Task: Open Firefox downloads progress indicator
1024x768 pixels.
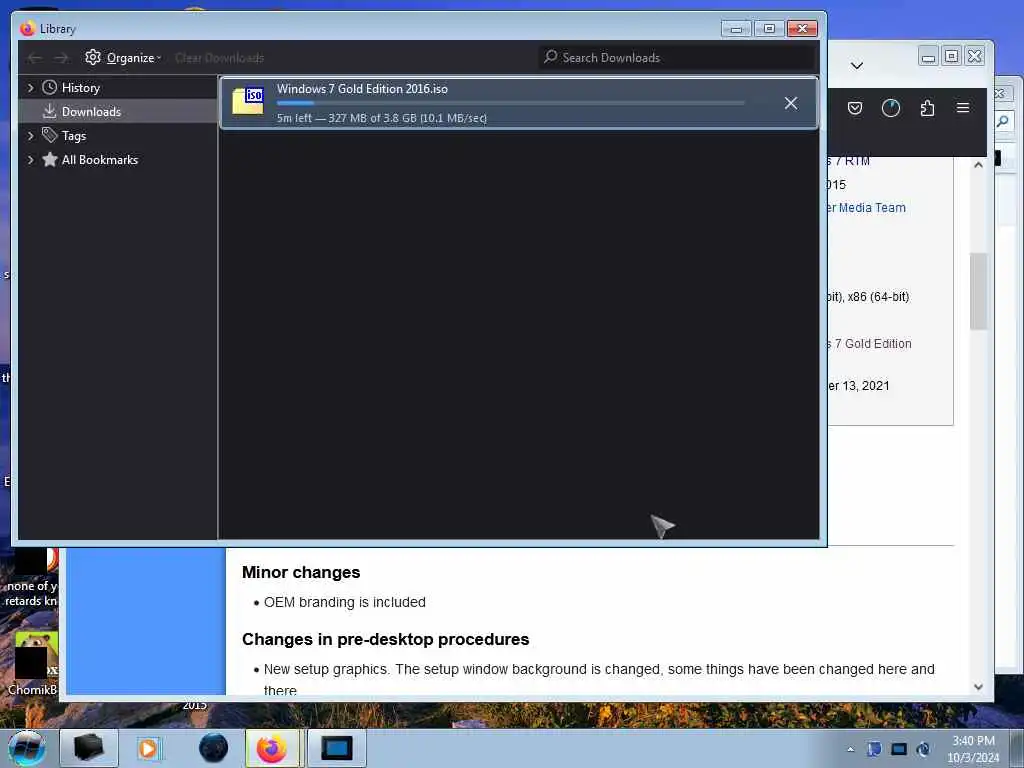Action: 891,108
